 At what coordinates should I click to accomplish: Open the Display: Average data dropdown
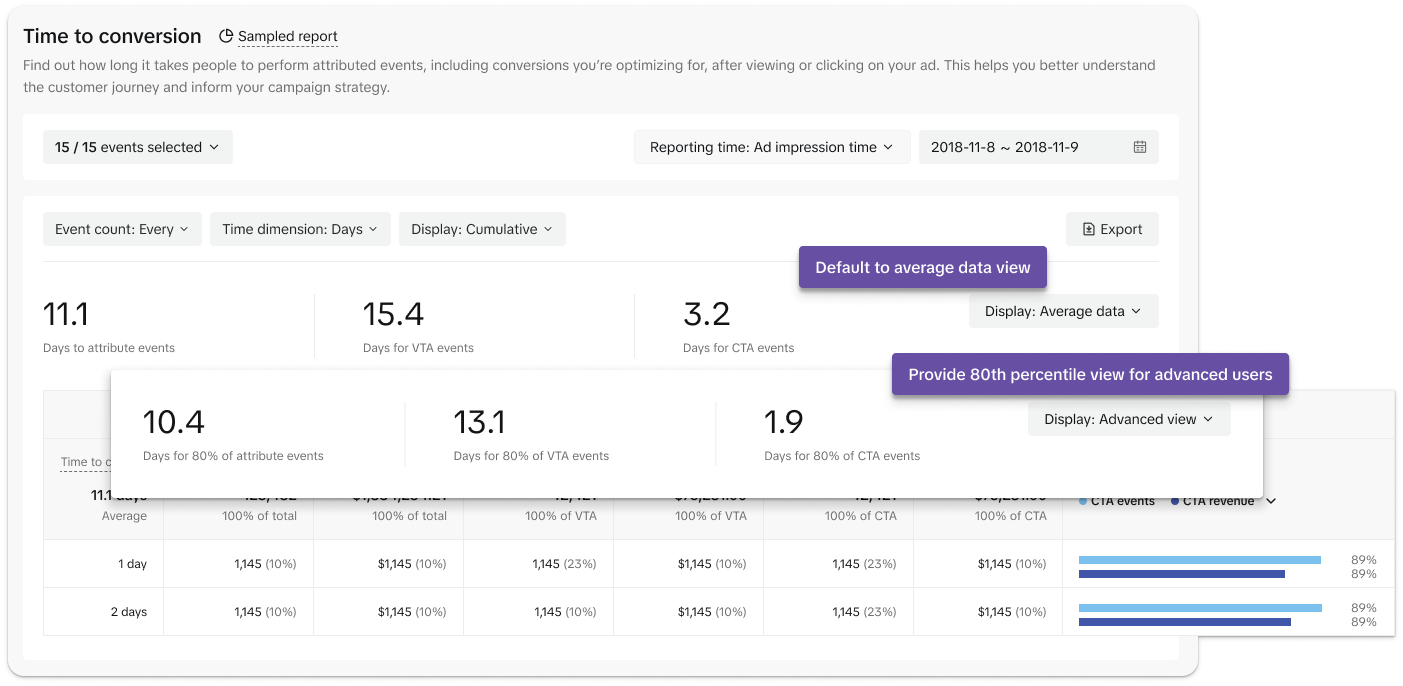[1063, 311]
